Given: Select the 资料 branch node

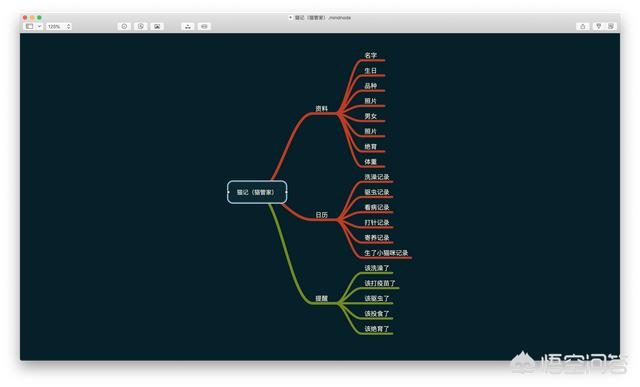Looking at the screenshot, I should click(x=322, y=109).
